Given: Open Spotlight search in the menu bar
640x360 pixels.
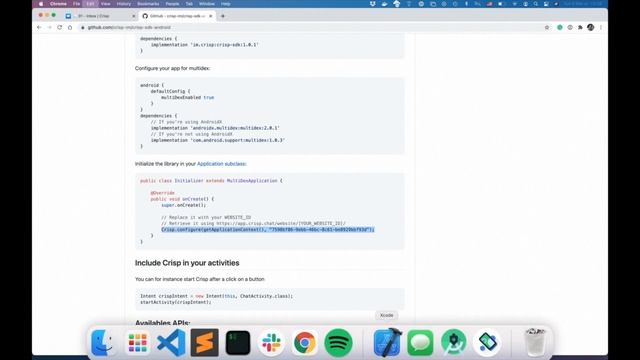Looking at the screenshot, I should pos(536,4).
